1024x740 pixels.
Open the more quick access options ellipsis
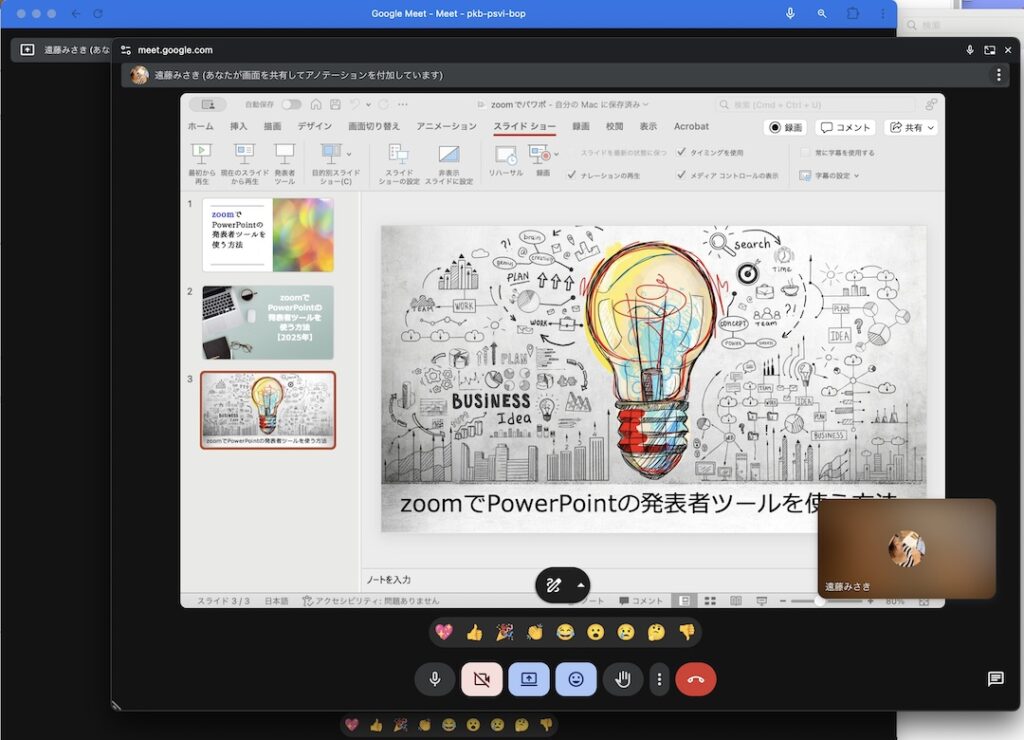click(x=402, y=105)
